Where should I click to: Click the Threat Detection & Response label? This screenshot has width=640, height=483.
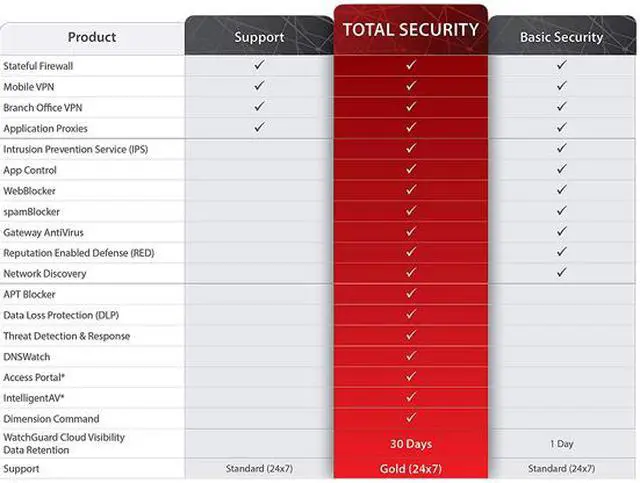[67, 336]
